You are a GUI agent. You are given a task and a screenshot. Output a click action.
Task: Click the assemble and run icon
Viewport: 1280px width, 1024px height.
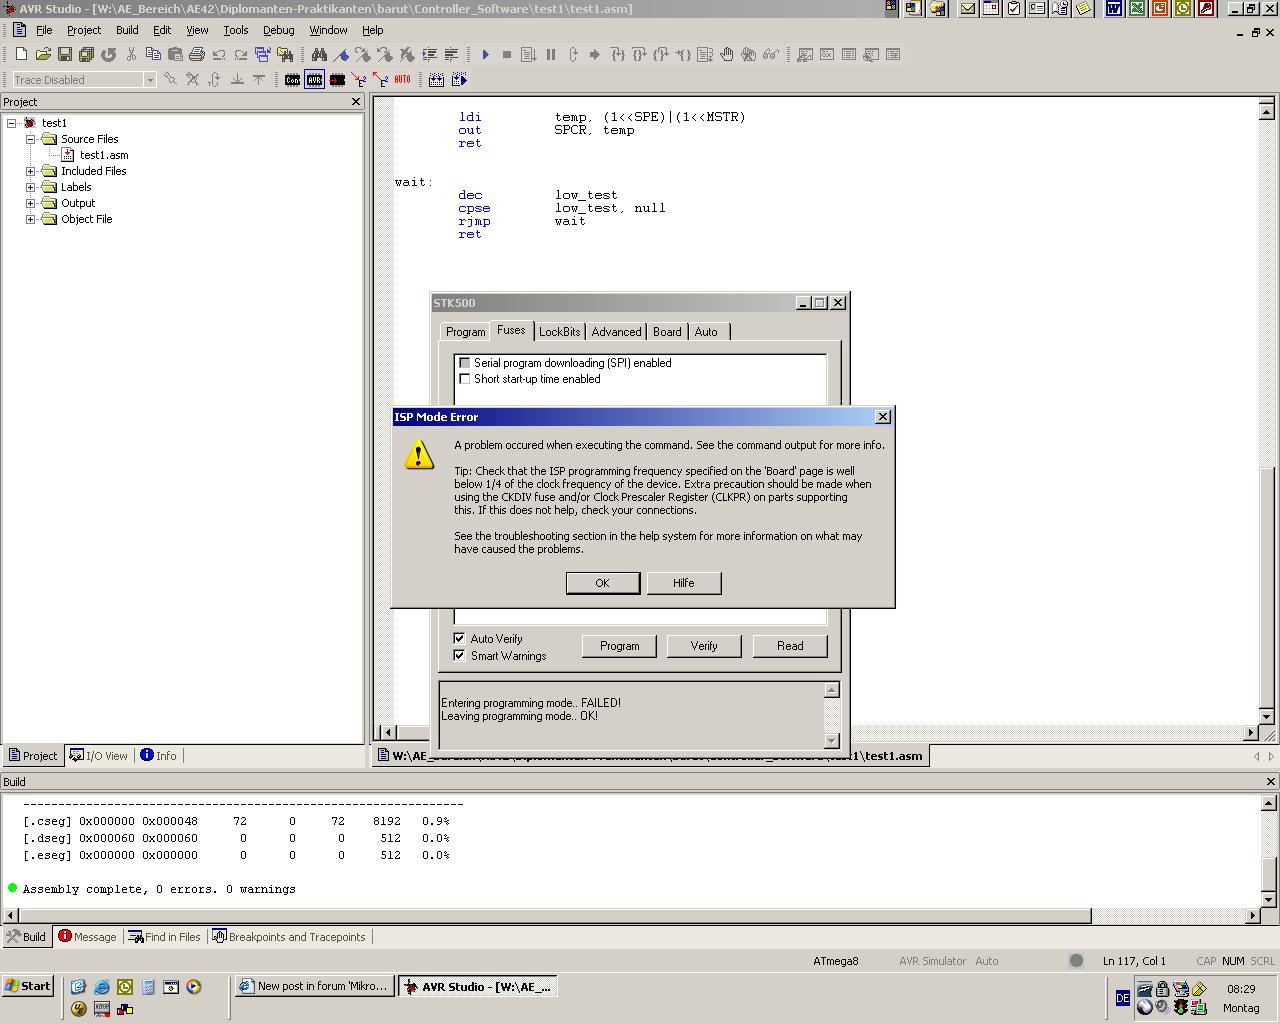pyautogui.click(x=459, y=80)
